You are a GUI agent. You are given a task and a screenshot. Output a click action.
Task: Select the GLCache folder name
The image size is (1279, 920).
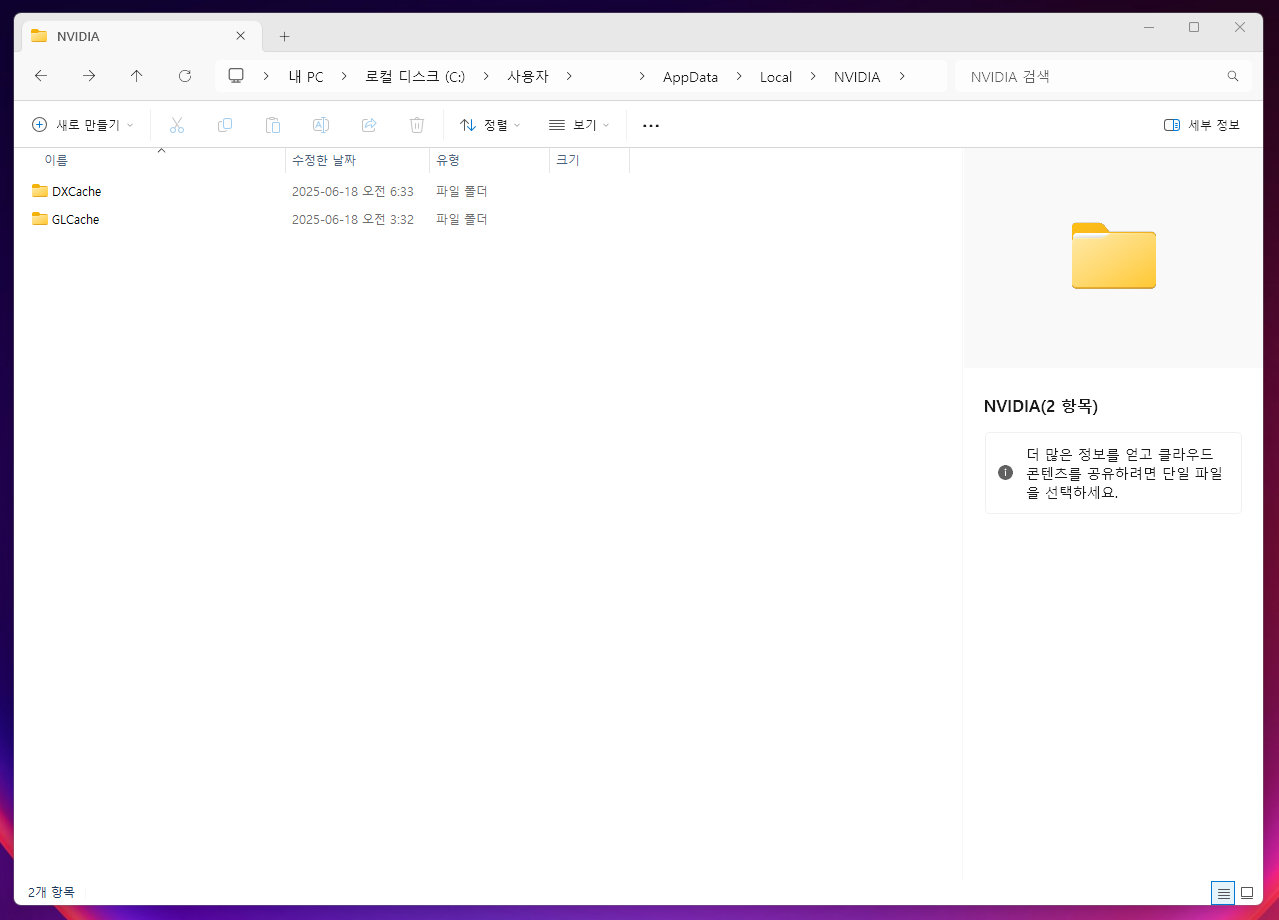click(x=76, y=219)
